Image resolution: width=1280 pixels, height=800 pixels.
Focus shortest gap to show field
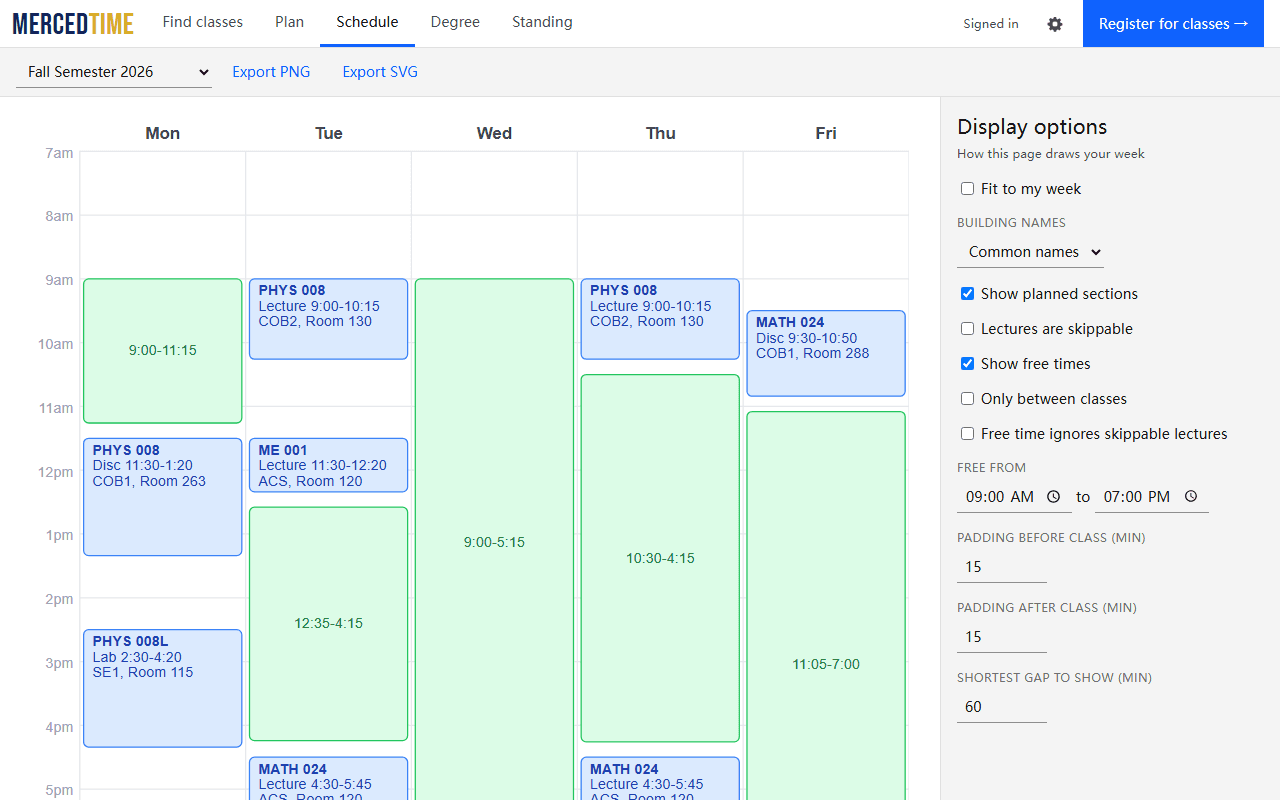tap(1002, 707)
